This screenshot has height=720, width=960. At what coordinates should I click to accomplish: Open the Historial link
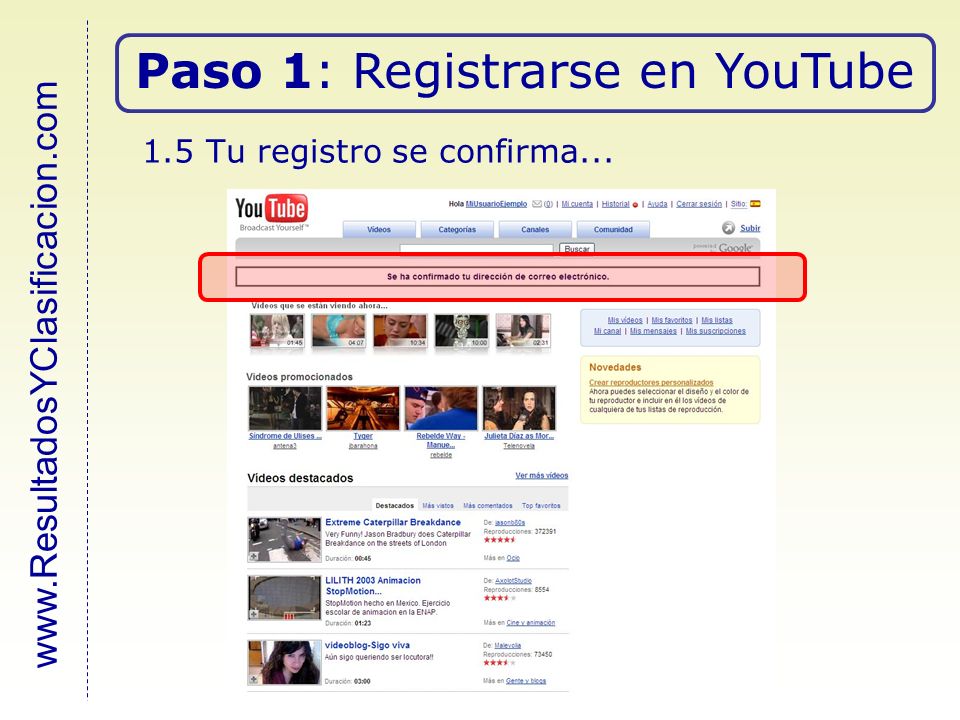615,204
